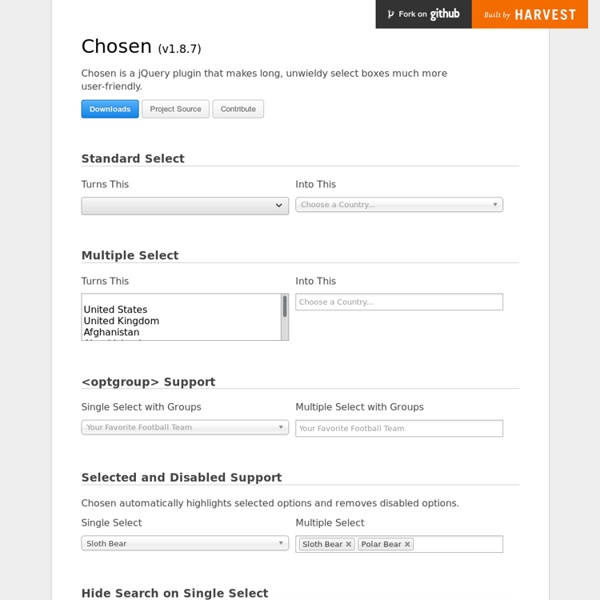Click the Favorite Football Team dropdown arrow
This screenshot has width=600, height=600.
point(281,427)
